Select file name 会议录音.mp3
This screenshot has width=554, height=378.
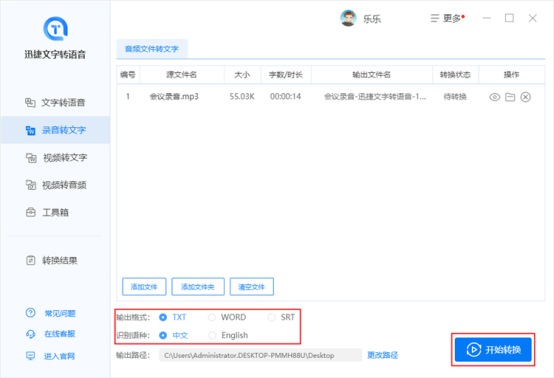pos(174,96)
